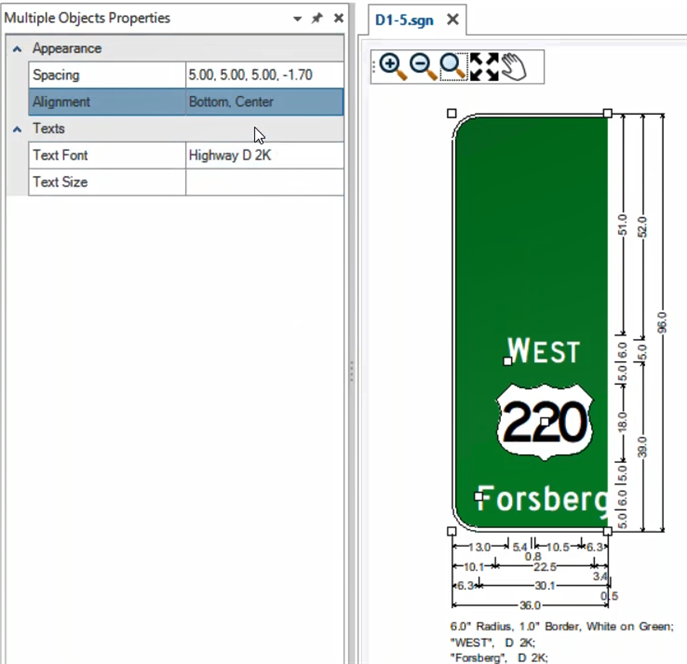Pin the Multiple Objects Properties panel
687x664 pixels.
tap(317, 18)
